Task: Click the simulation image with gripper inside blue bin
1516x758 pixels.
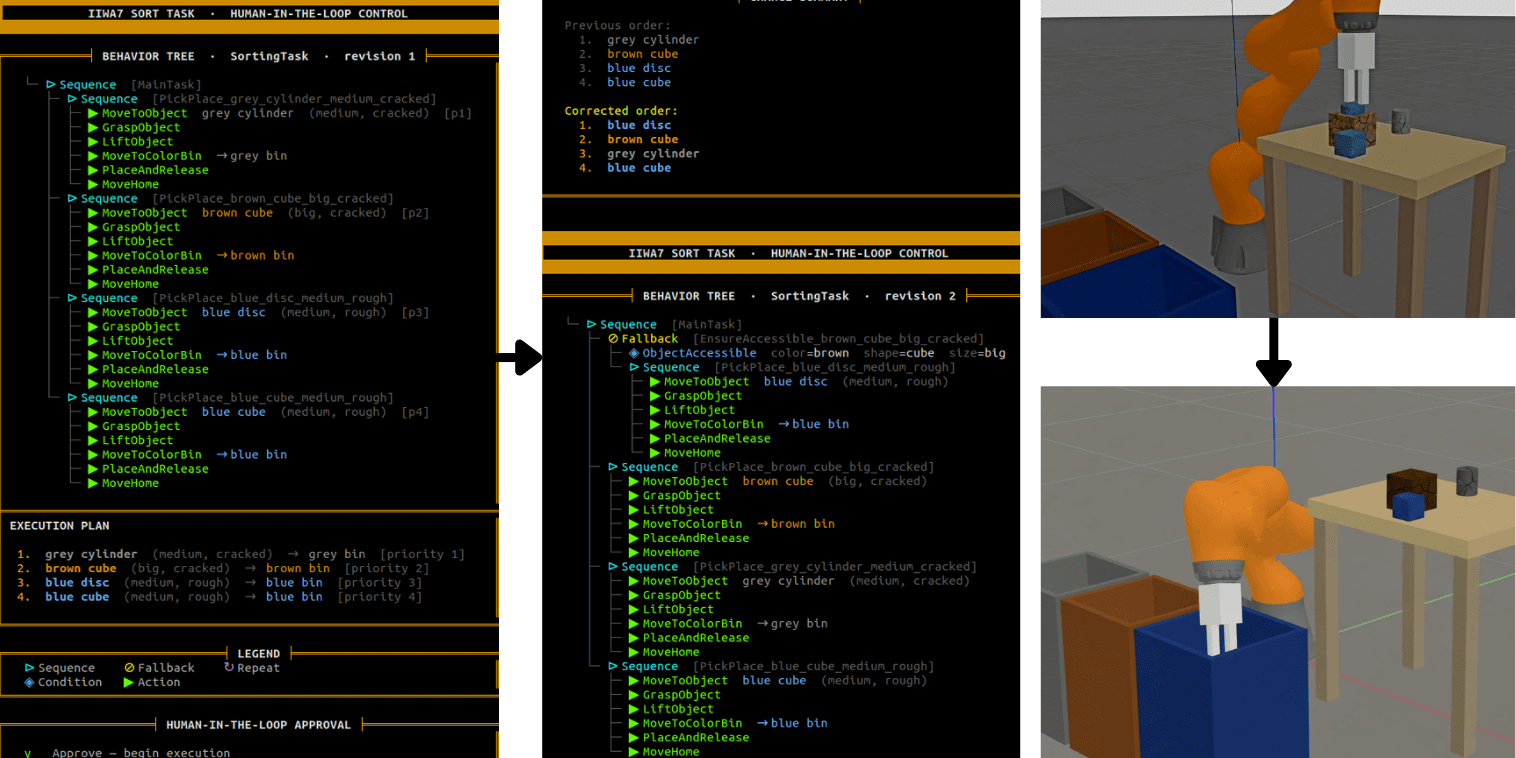Action: pyautogui.click(x=1278, y=573)
